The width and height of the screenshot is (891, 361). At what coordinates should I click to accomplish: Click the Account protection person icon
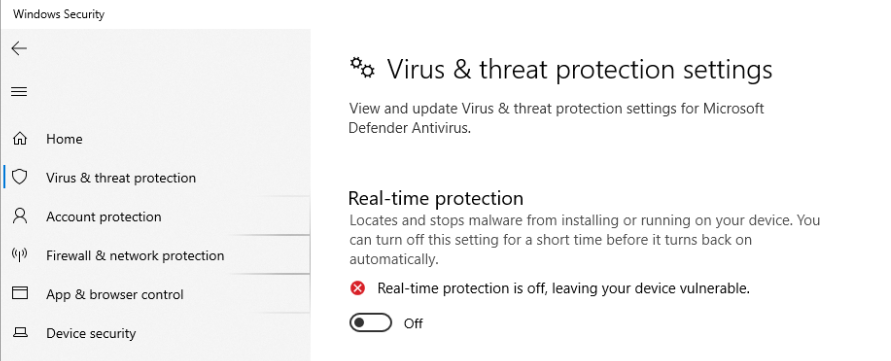[x=20, y=216]
